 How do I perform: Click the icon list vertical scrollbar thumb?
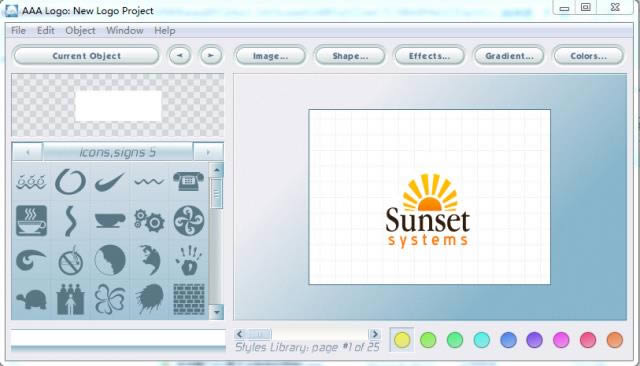pos(217,193)
